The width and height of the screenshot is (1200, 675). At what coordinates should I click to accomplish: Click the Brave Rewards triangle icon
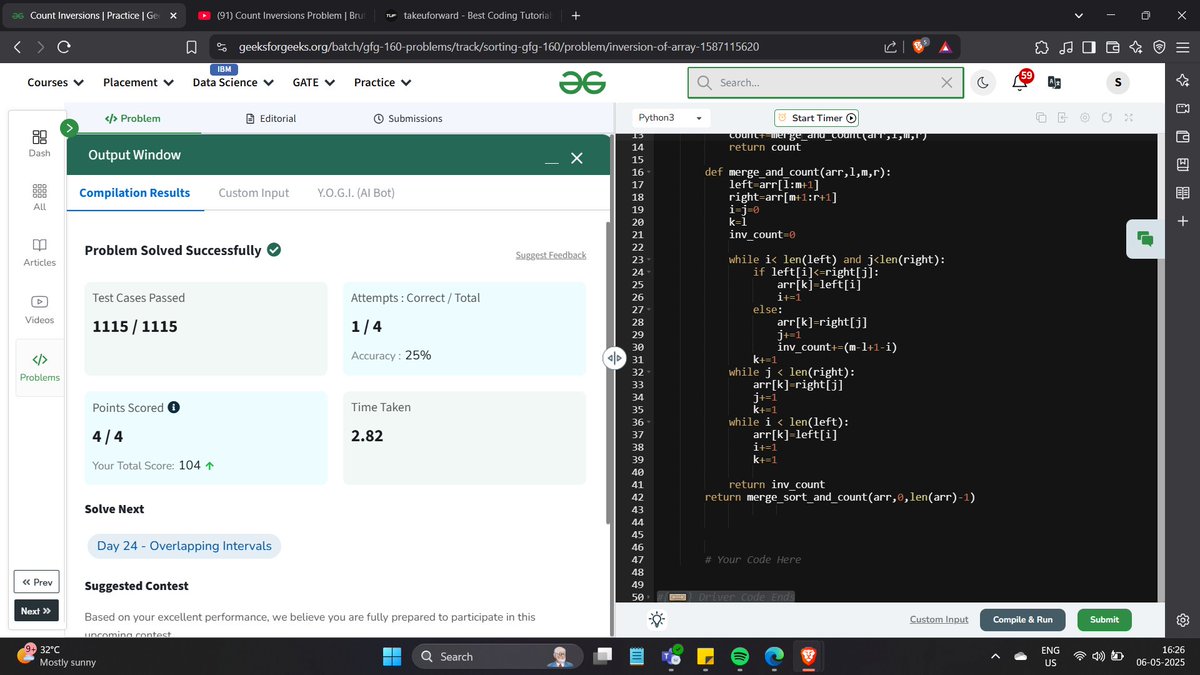tap(945, 47)
